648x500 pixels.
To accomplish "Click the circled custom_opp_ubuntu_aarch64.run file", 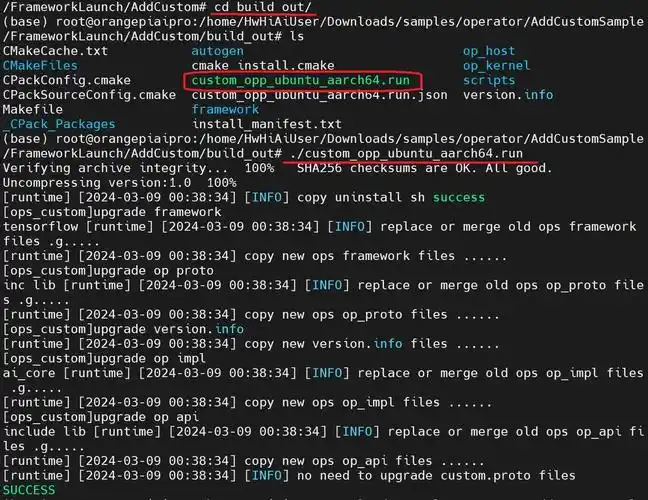I will point(300,80).
